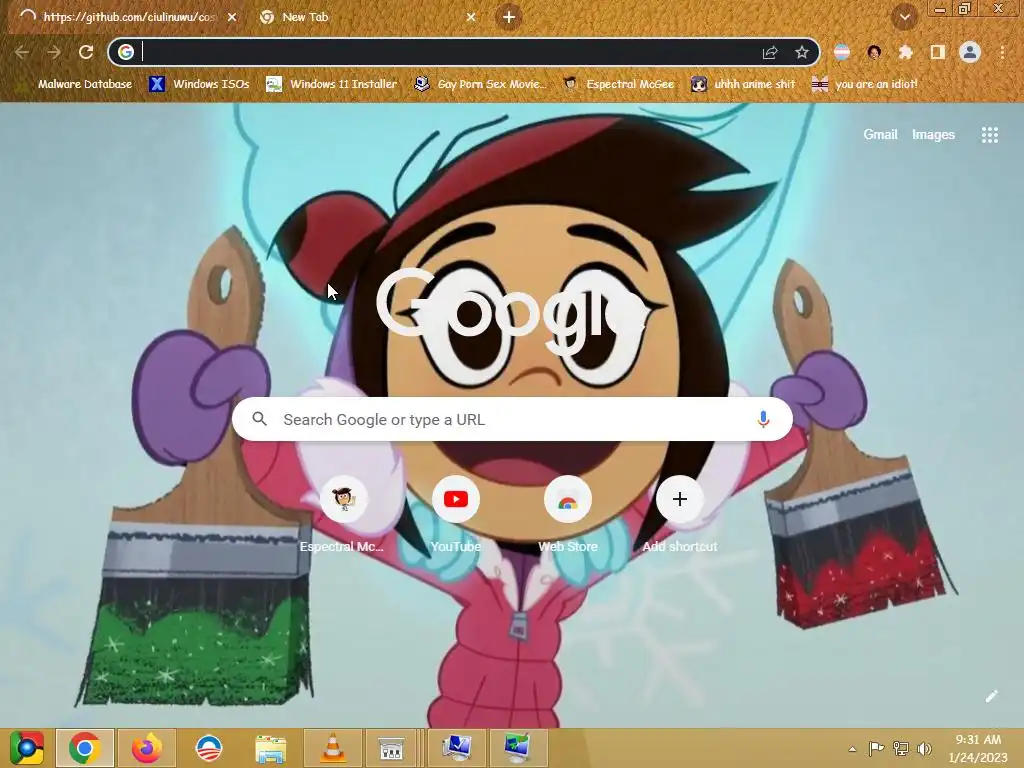This screenshot has width=1024, height=768.
Task: Click the clock showing 9:31 AM
Action: click(x=978, y=748)
